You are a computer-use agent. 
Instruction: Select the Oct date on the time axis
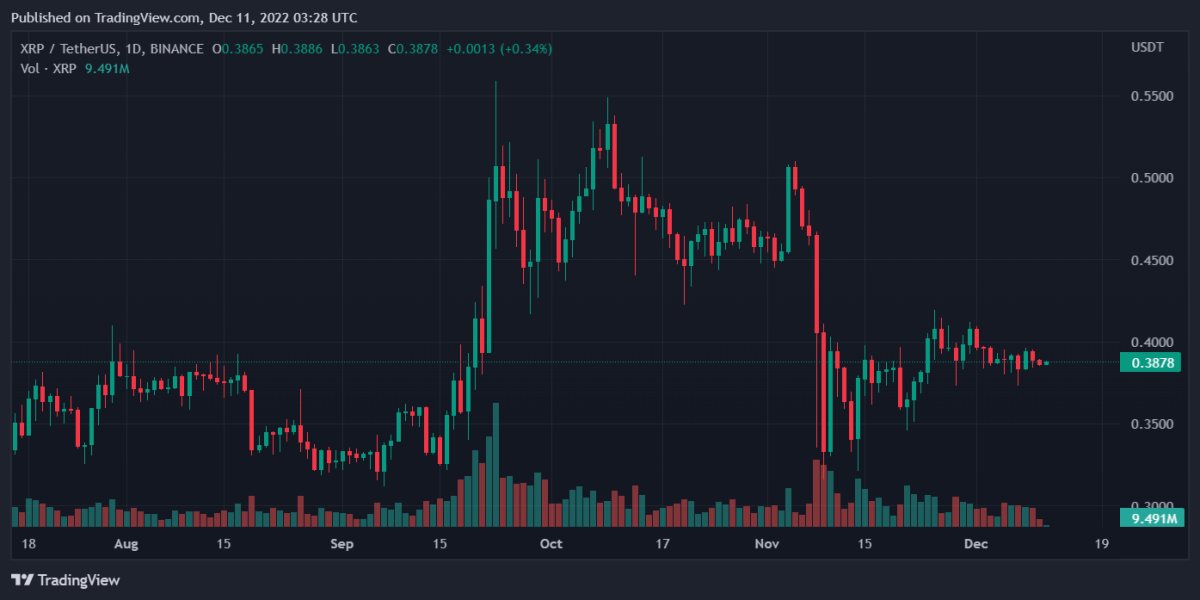tap(550, 544)
